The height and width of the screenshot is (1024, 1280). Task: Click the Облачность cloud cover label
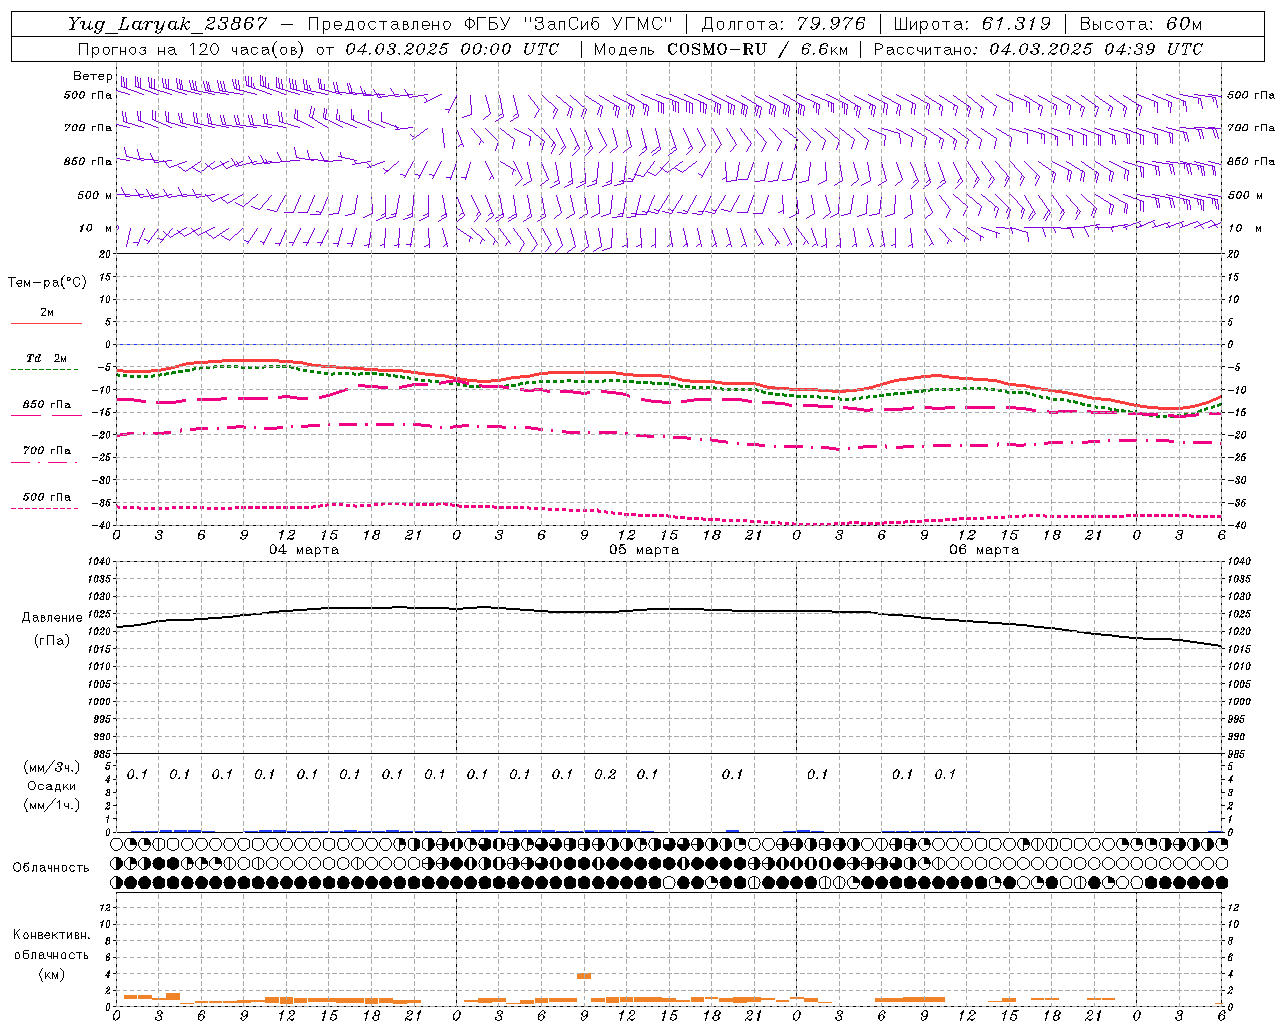(51, 868)
